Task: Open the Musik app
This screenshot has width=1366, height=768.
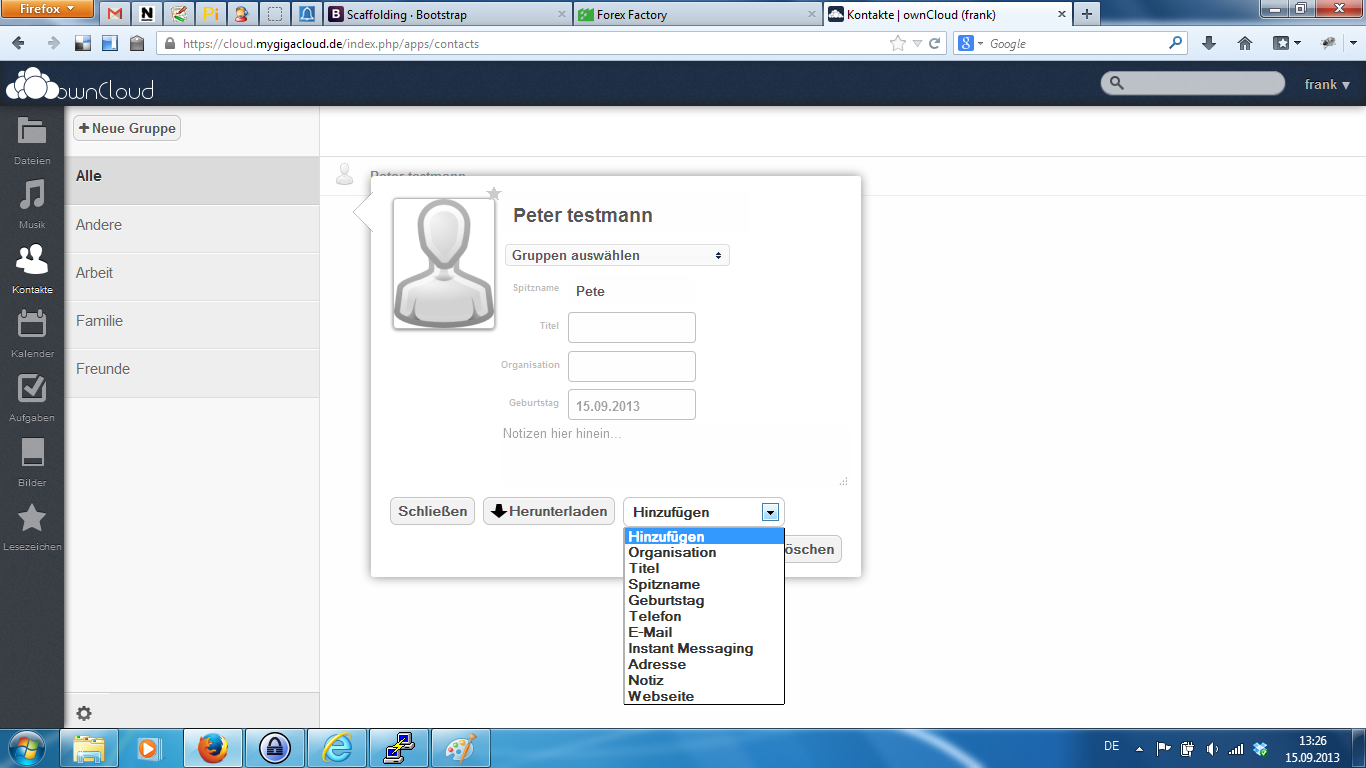Action: tap(32, 203)
